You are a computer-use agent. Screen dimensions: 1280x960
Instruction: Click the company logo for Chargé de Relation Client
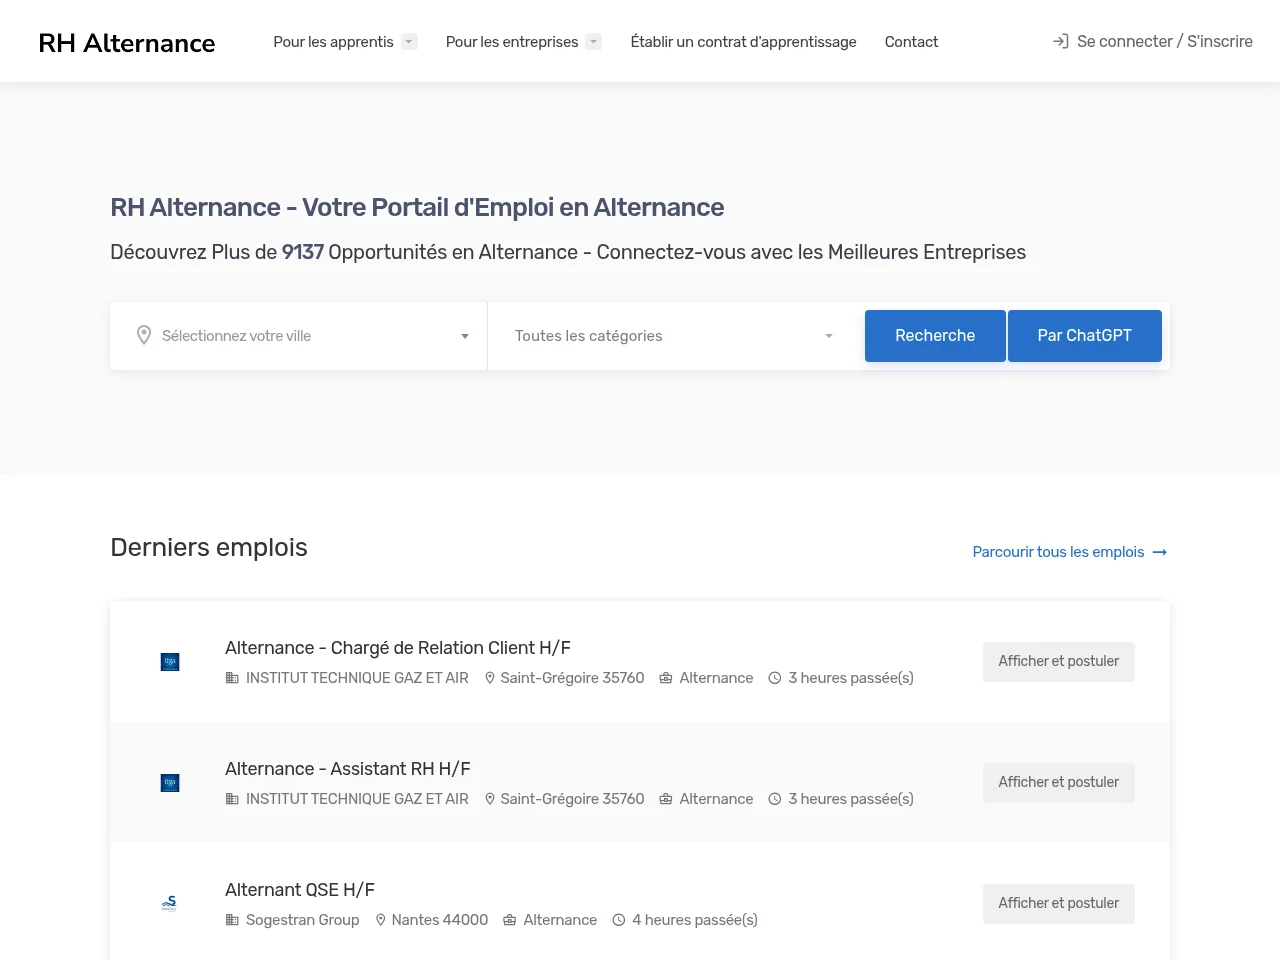(x=170, y=662)
